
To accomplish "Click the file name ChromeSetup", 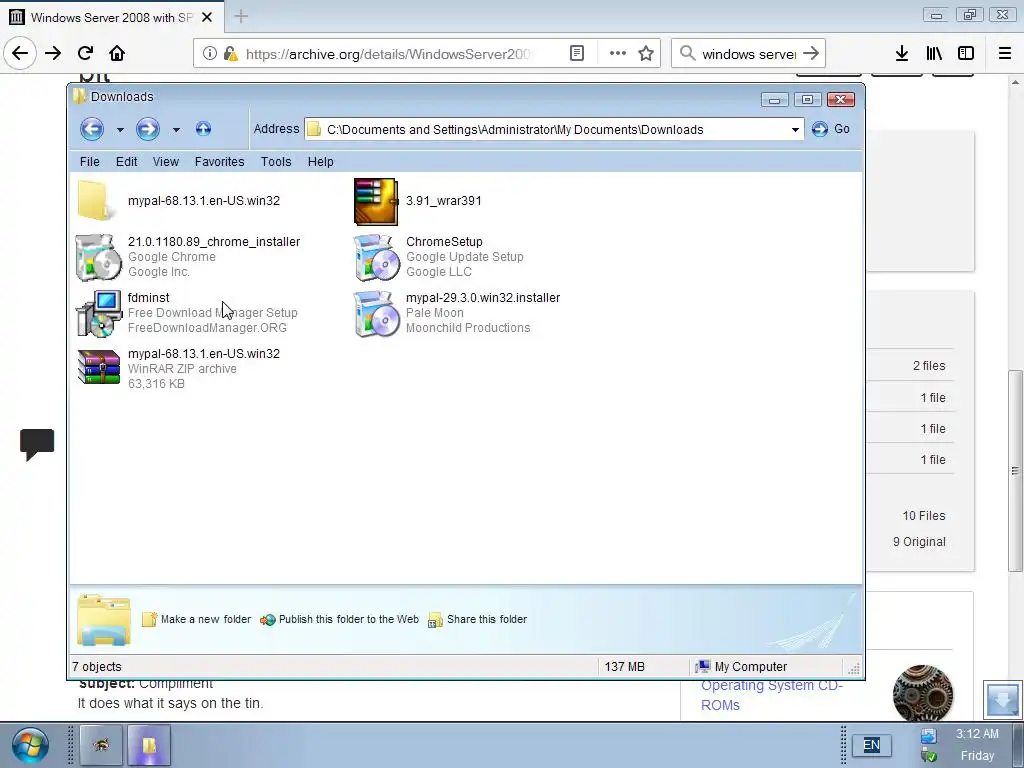I will 444,242.
